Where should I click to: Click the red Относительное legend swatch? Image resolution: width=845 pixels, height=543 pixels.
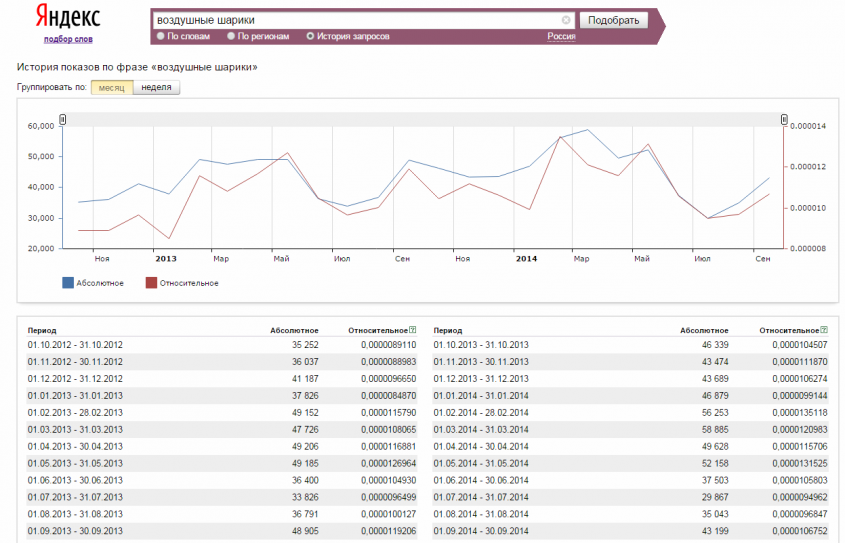(x=151, y=283)
